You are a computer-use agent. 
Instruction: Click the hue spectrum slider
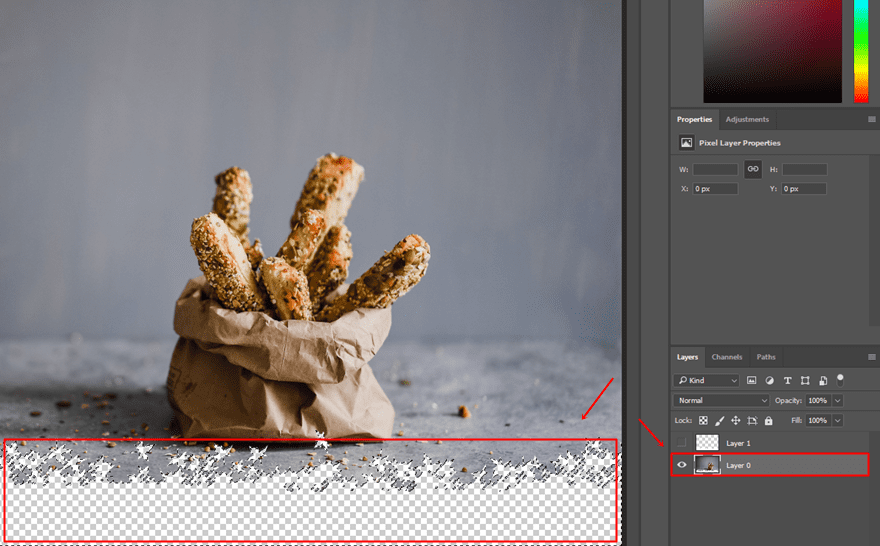861,51
